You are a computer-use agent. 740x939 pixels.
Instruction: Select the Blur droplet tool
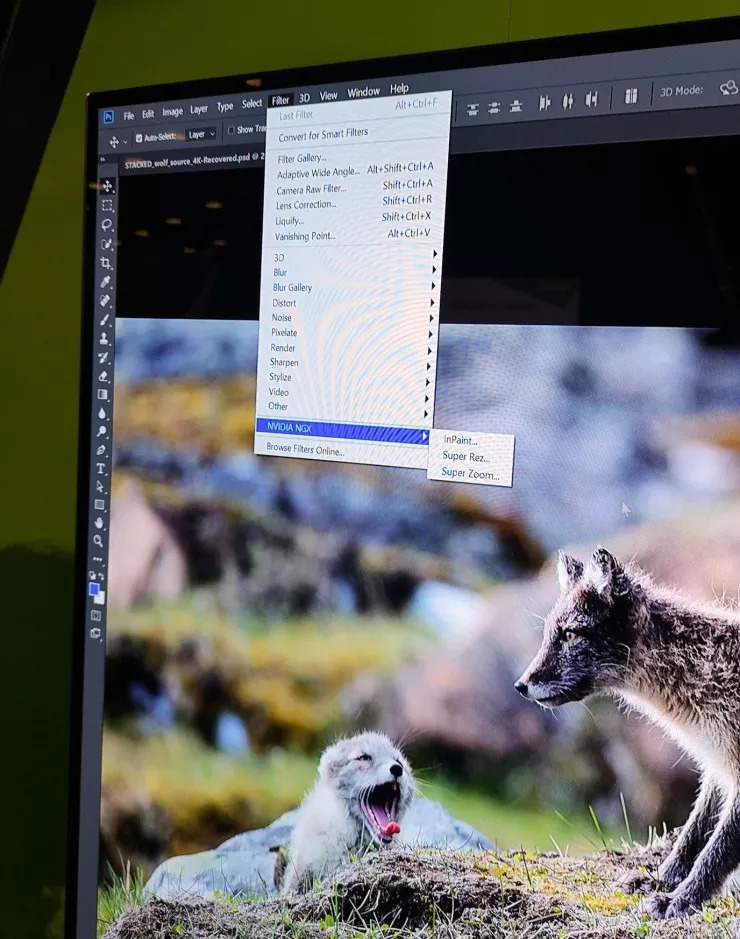[102, 413]
